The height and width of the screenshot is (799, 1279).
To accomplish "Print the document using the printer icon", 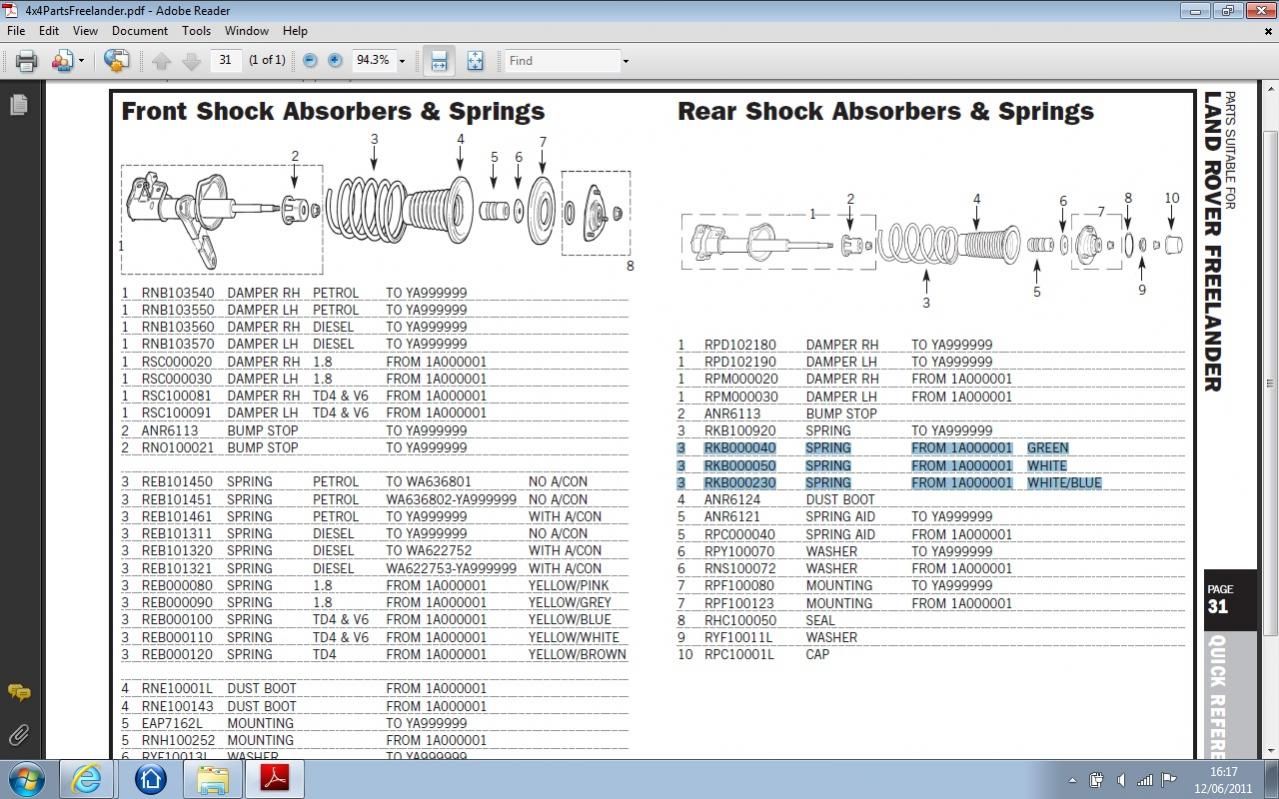I will point(26,61).
